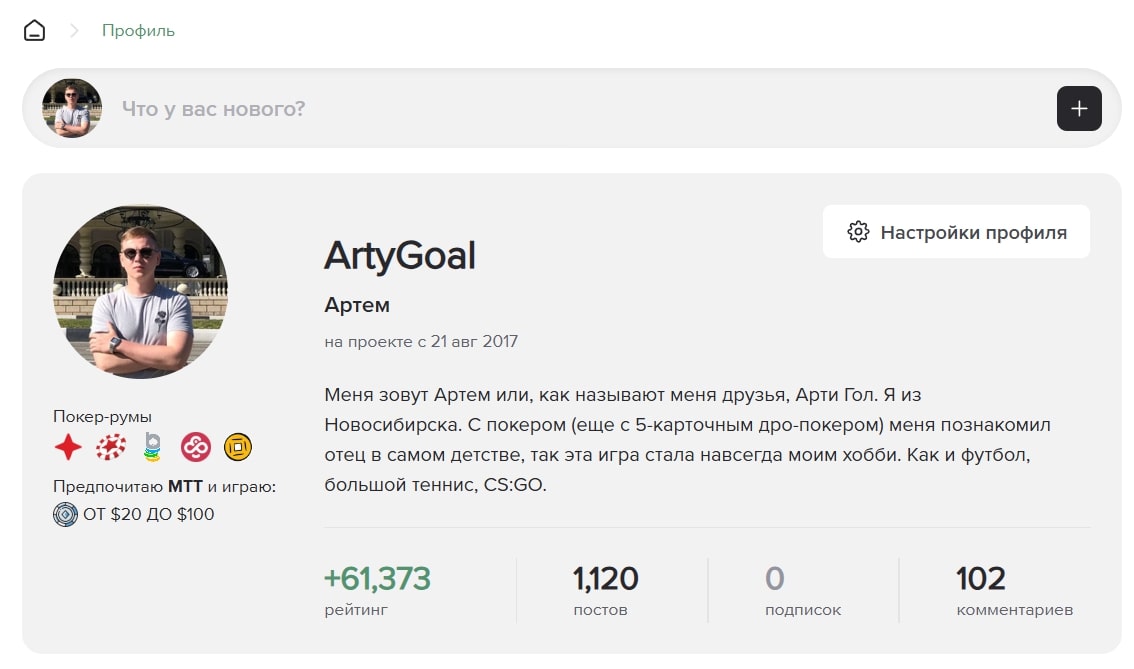Viewport: 1134px width, 669px height.
Task: Click the red-and-white poker chip room icon
Action: pos(111,447)
